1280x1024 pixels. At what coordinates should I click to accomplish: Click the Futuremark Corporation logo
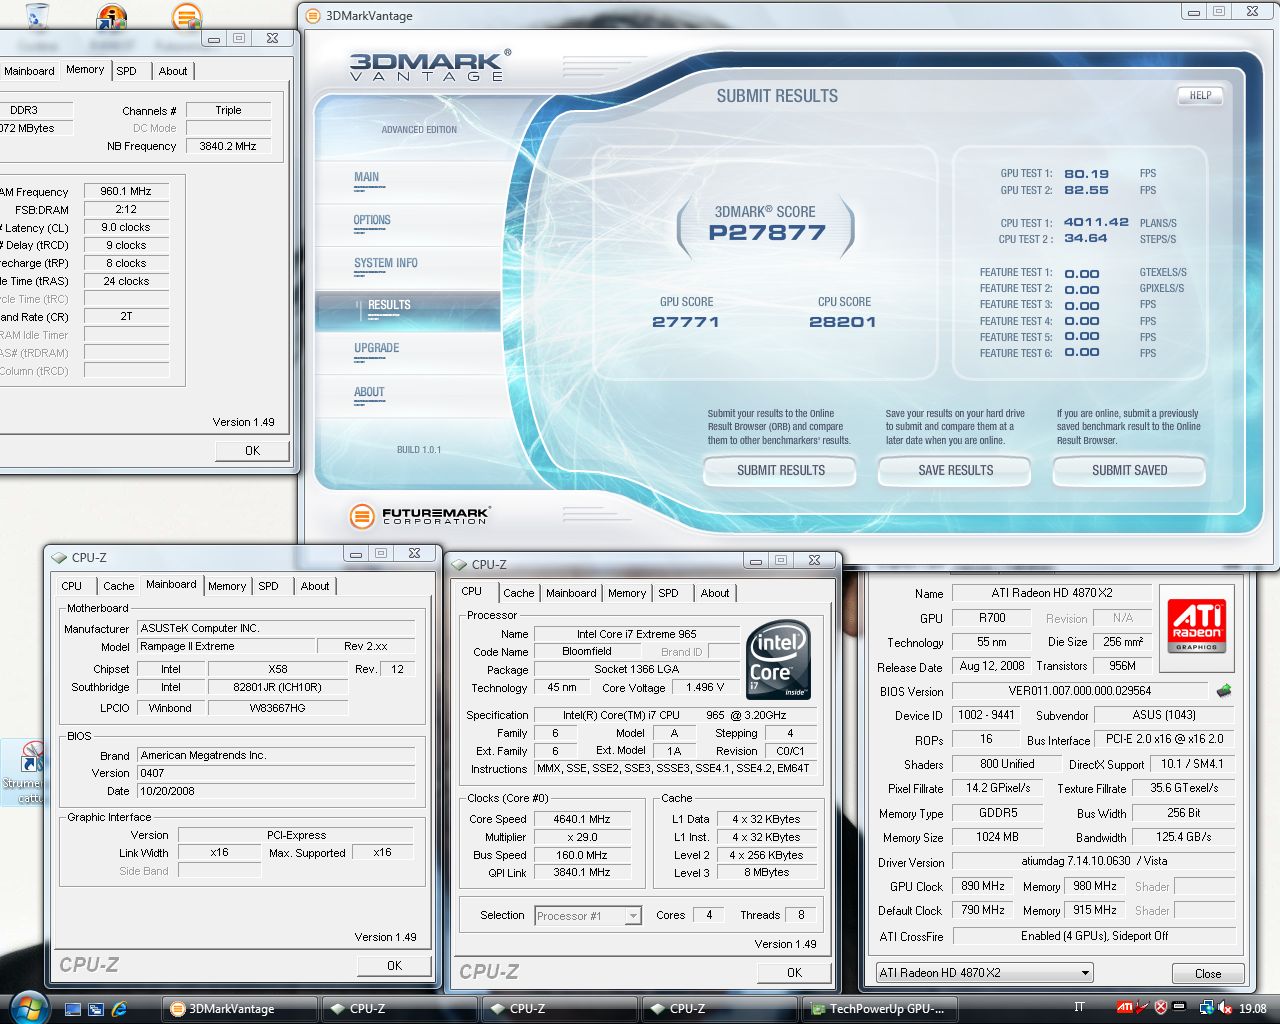tap(420, 516)
